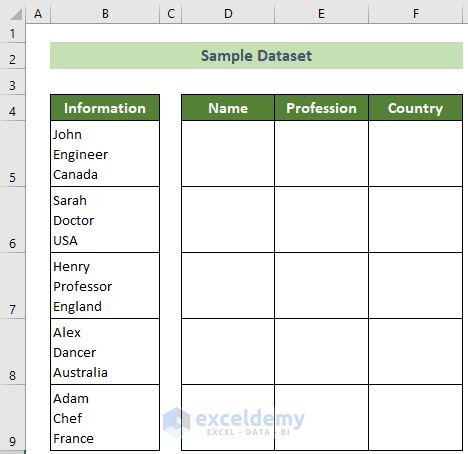468x454 pixels.
Task: Select row 7 header
Action: pos(12,286)
